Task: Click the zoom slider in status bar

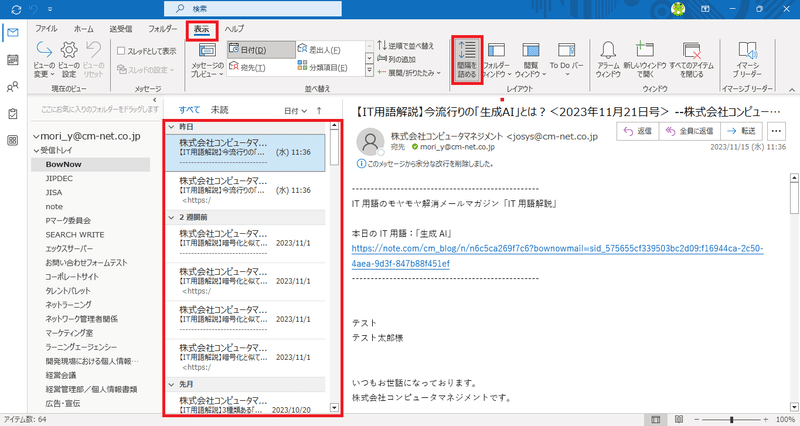Action: click(732, 419)
